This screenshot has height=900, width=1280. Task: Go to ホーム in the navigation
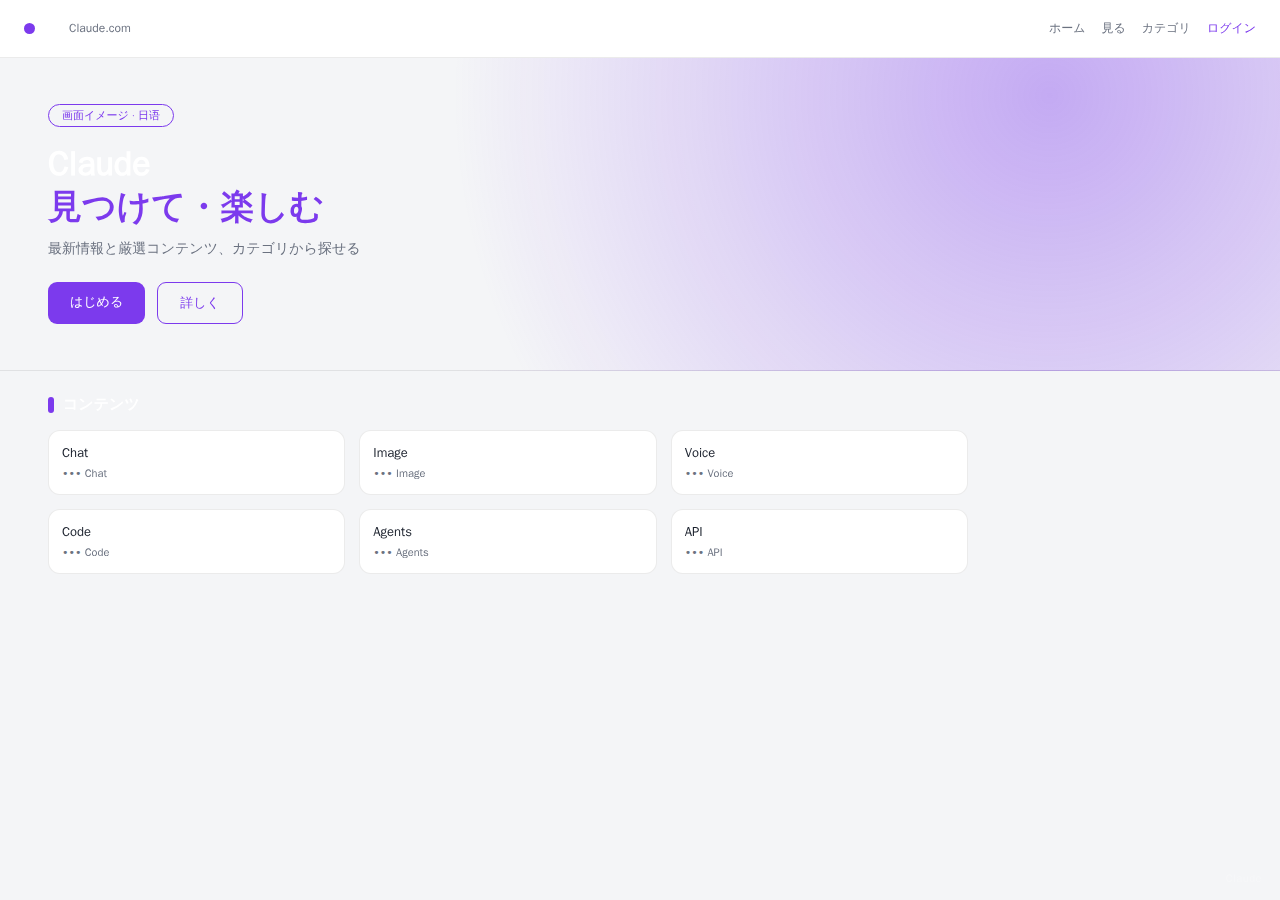(x=1067, y=28)
